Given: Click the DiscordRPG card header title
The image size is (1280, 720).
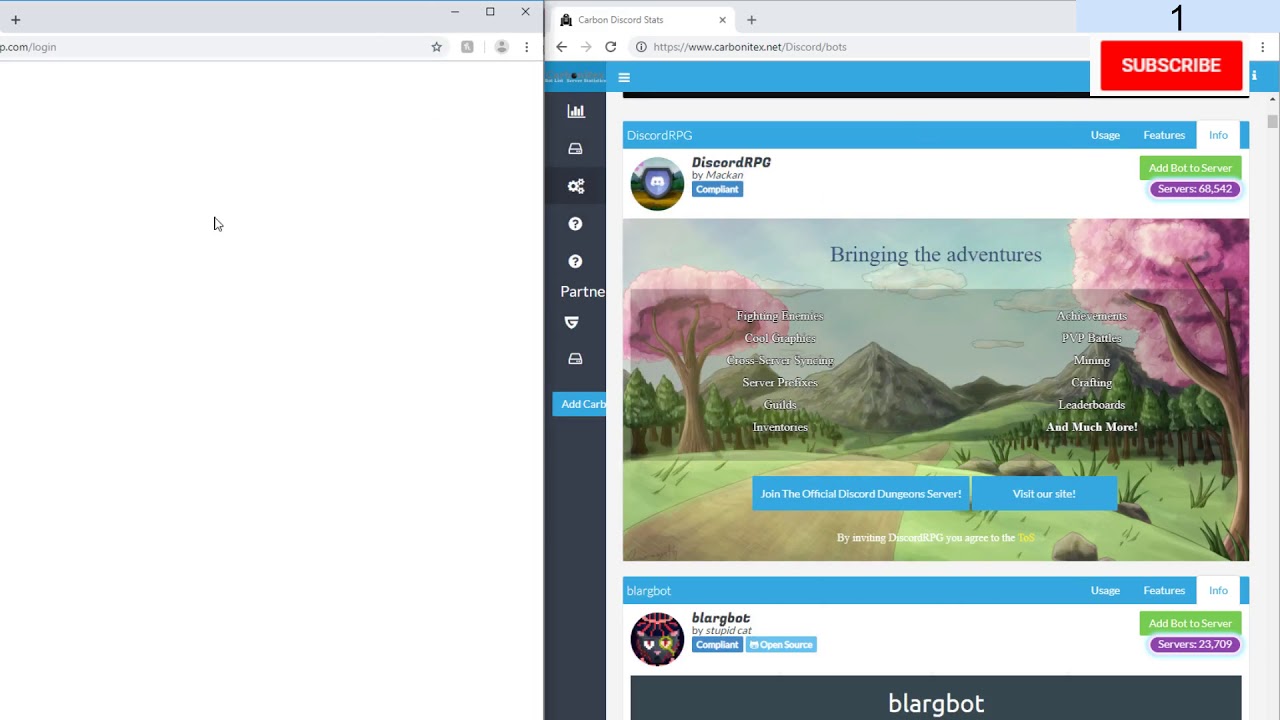Looking at the screenshot, I should 659,135.
